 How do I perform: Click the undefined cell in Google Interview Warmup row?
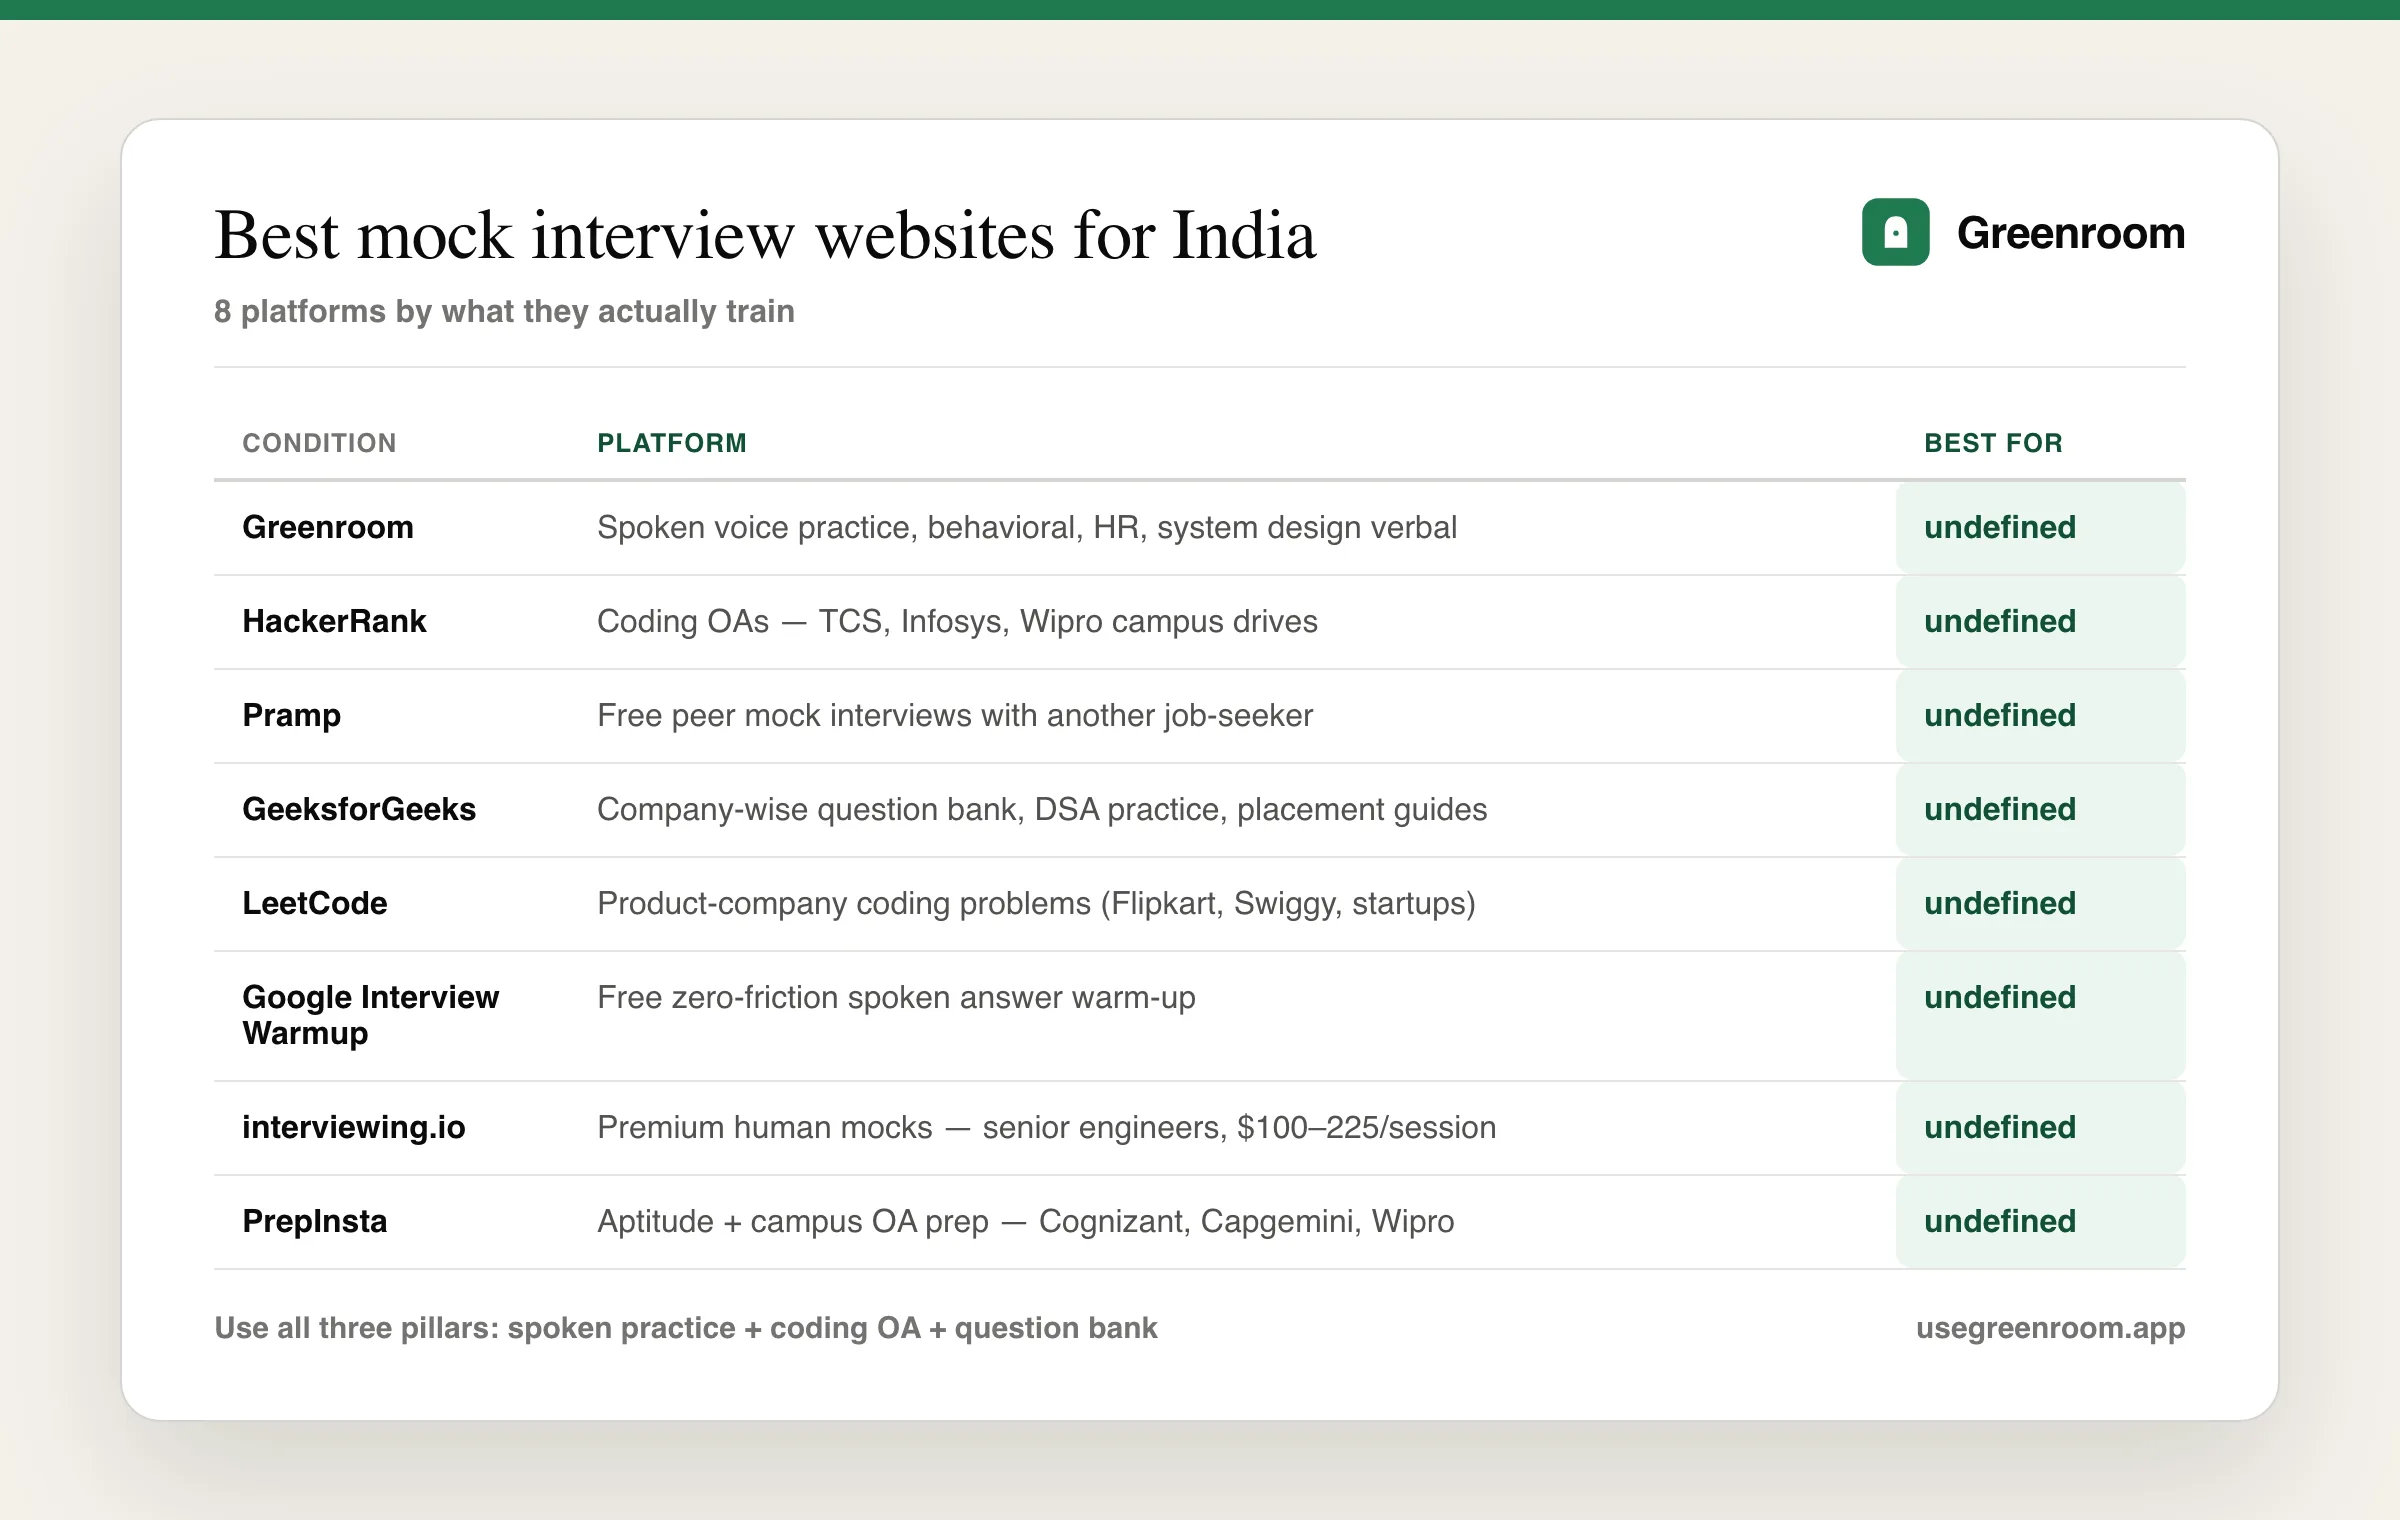tap(2040, 1015)
